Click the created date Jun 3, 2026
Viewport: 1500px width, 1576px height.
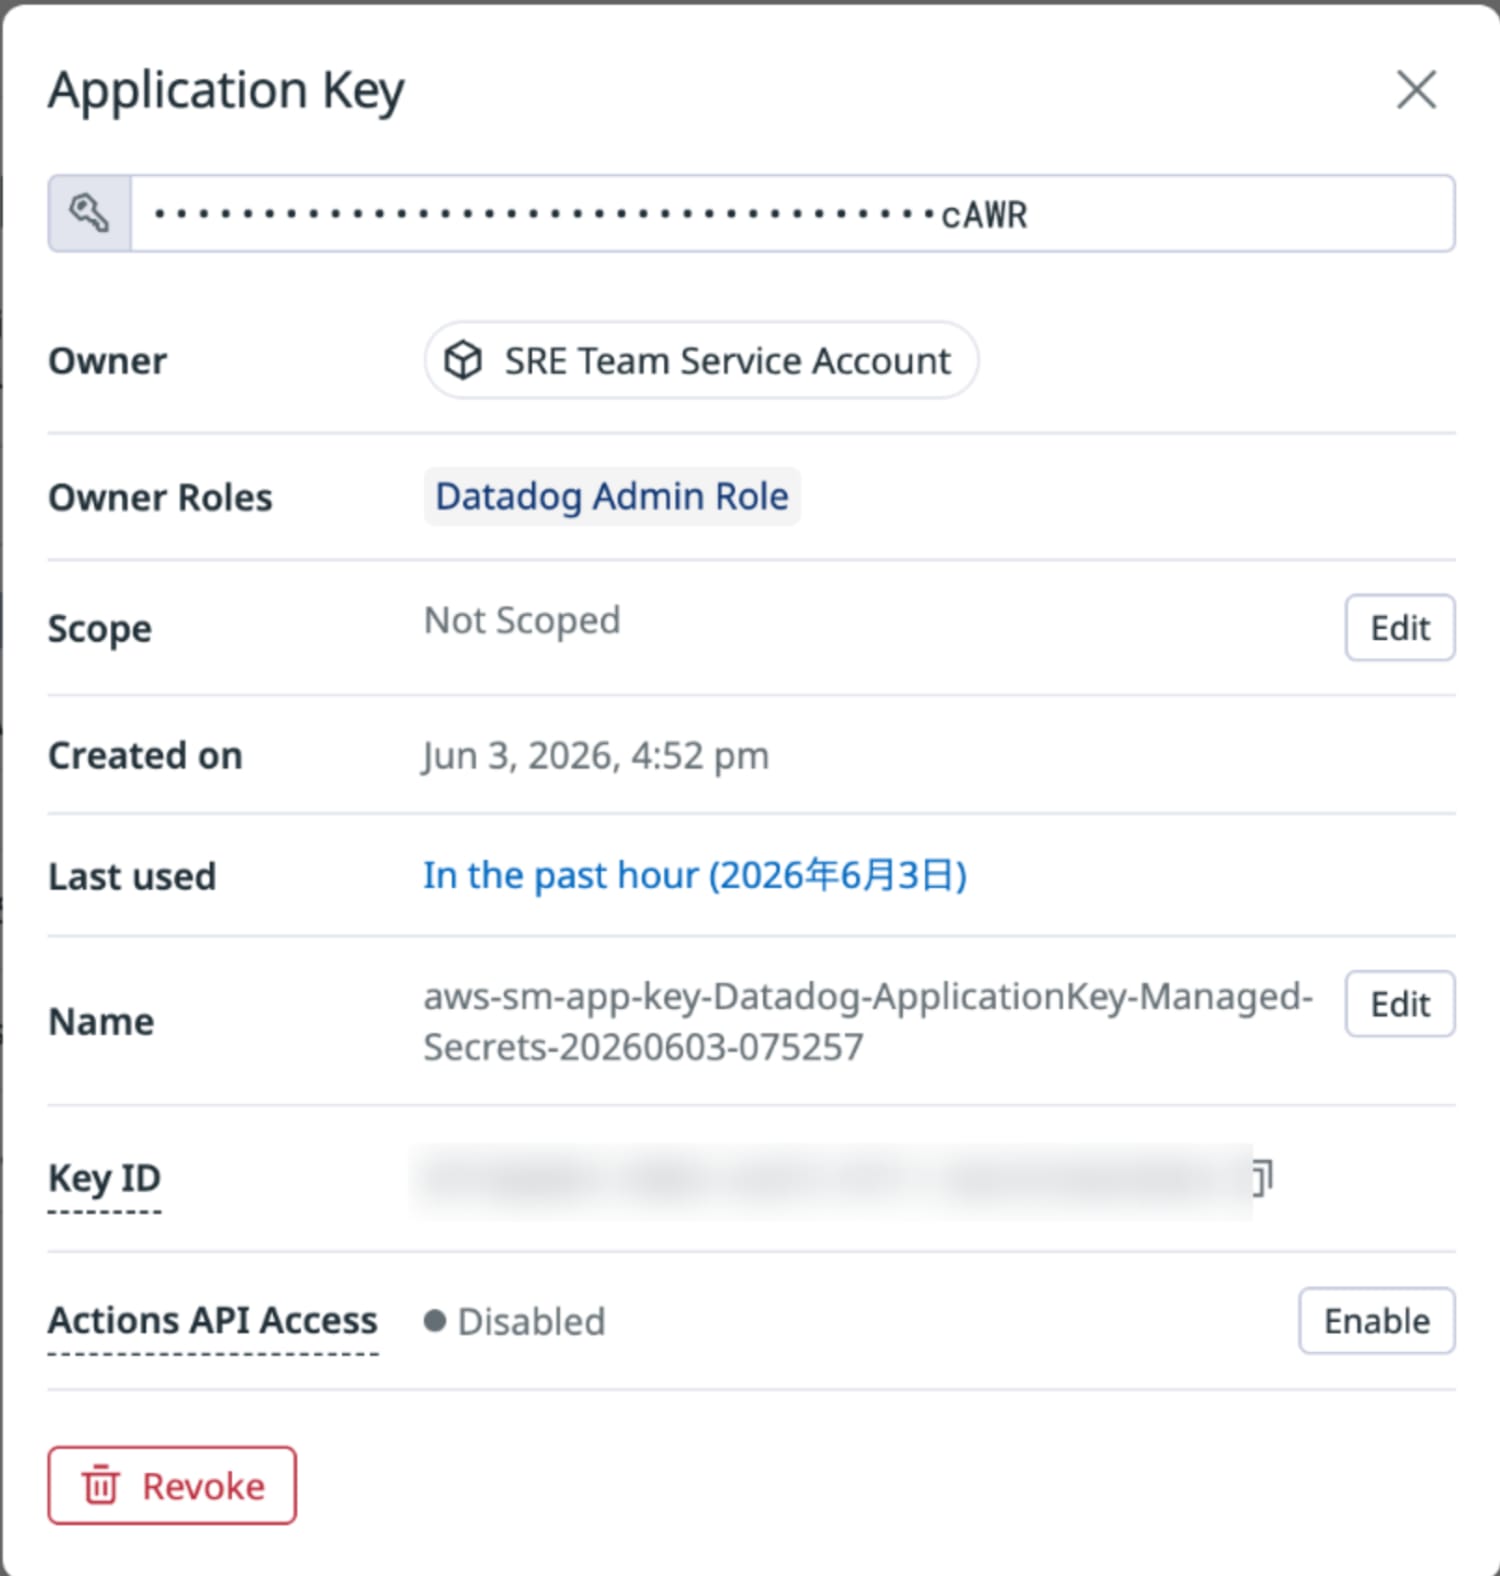pos(596,756)
